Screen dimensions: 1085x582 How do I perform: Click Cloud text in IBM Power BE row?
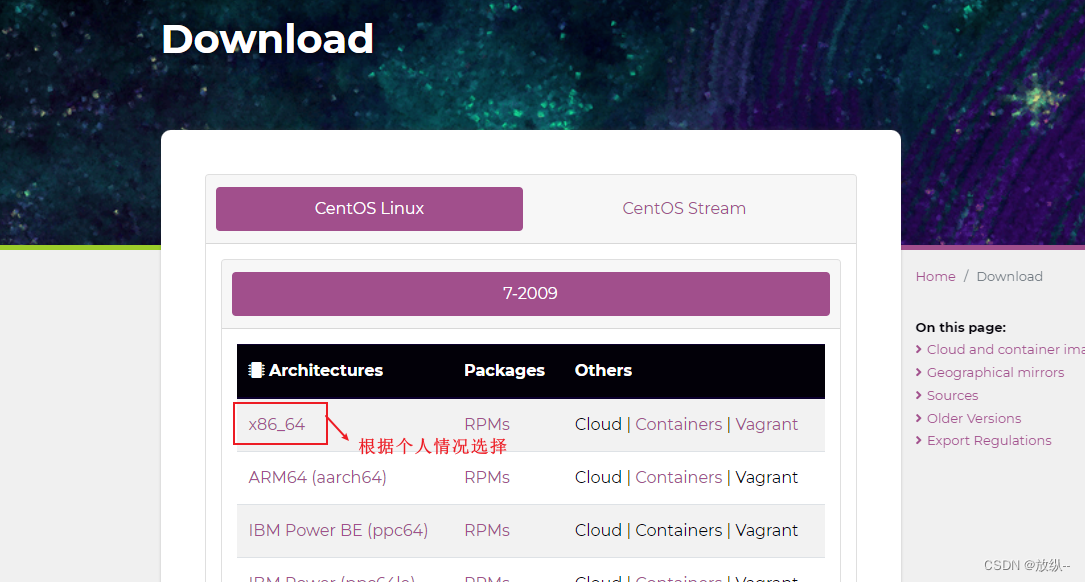(x=599, y=530)
